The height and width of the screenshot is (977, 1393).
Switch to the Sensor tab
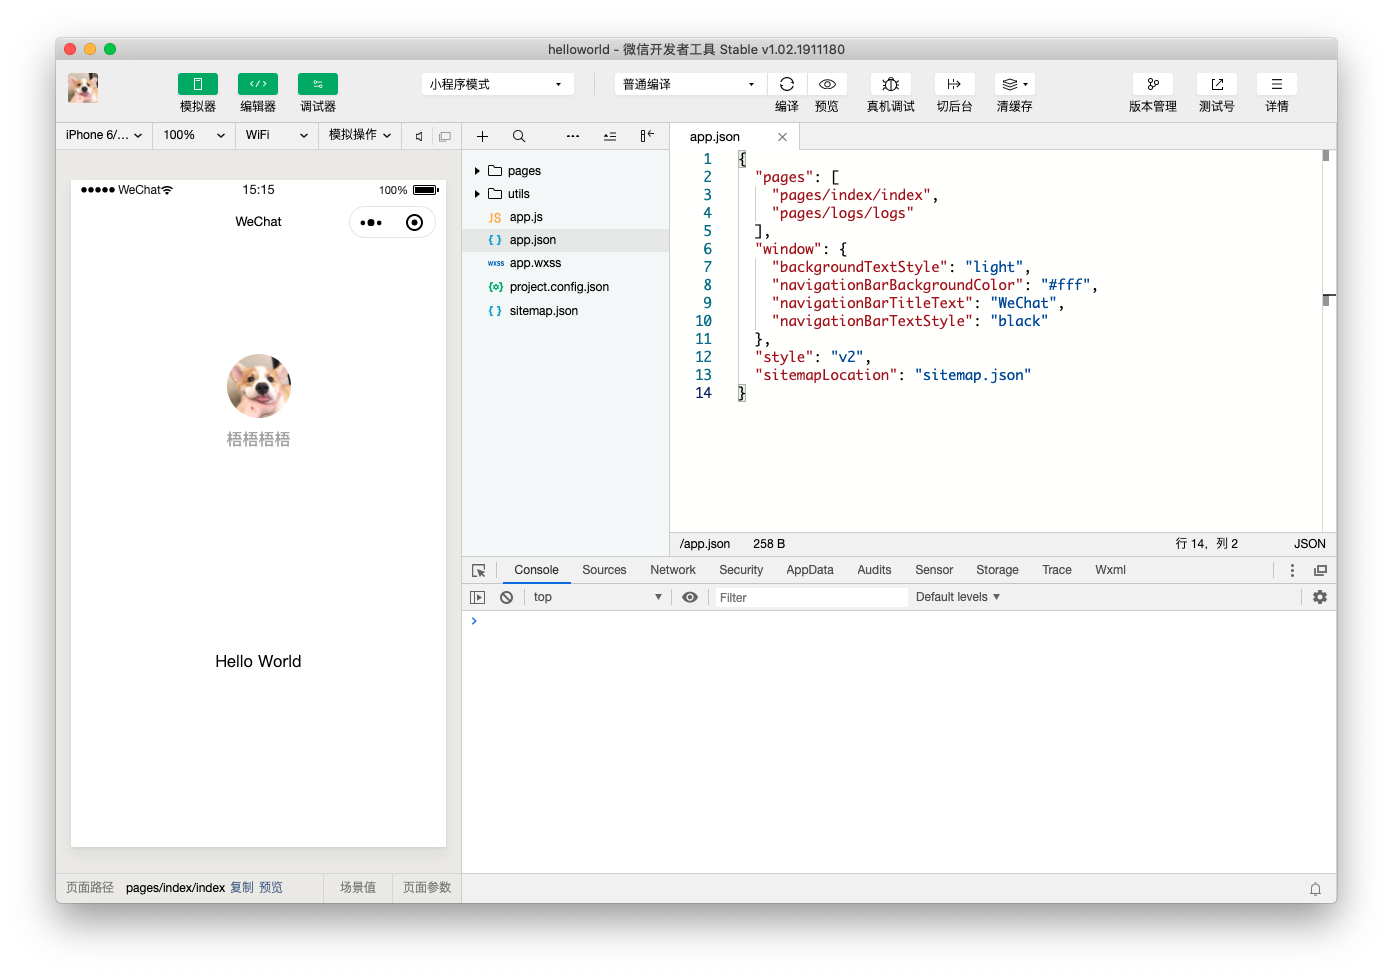pos(934,570)
